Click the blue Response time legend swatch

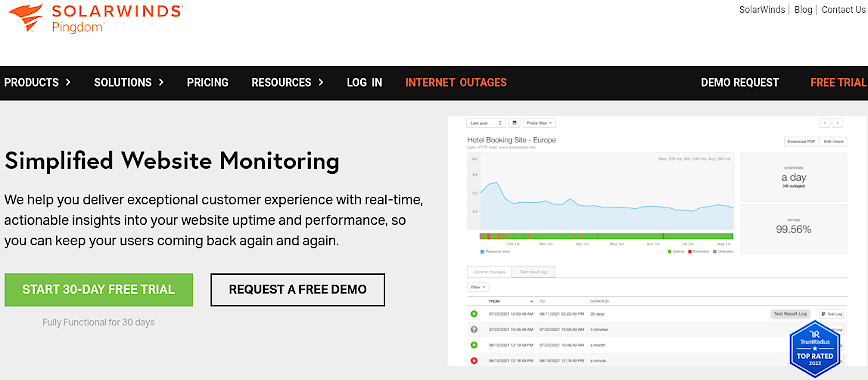[482, 251]
